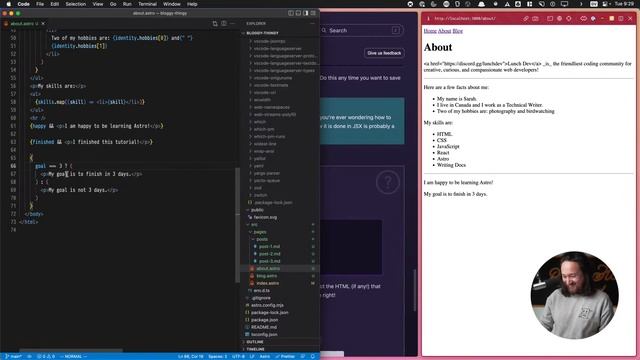Click the UTF-8 encoding in status bar
The height and width of the screenshot is (360, 640).
(238, 356)
